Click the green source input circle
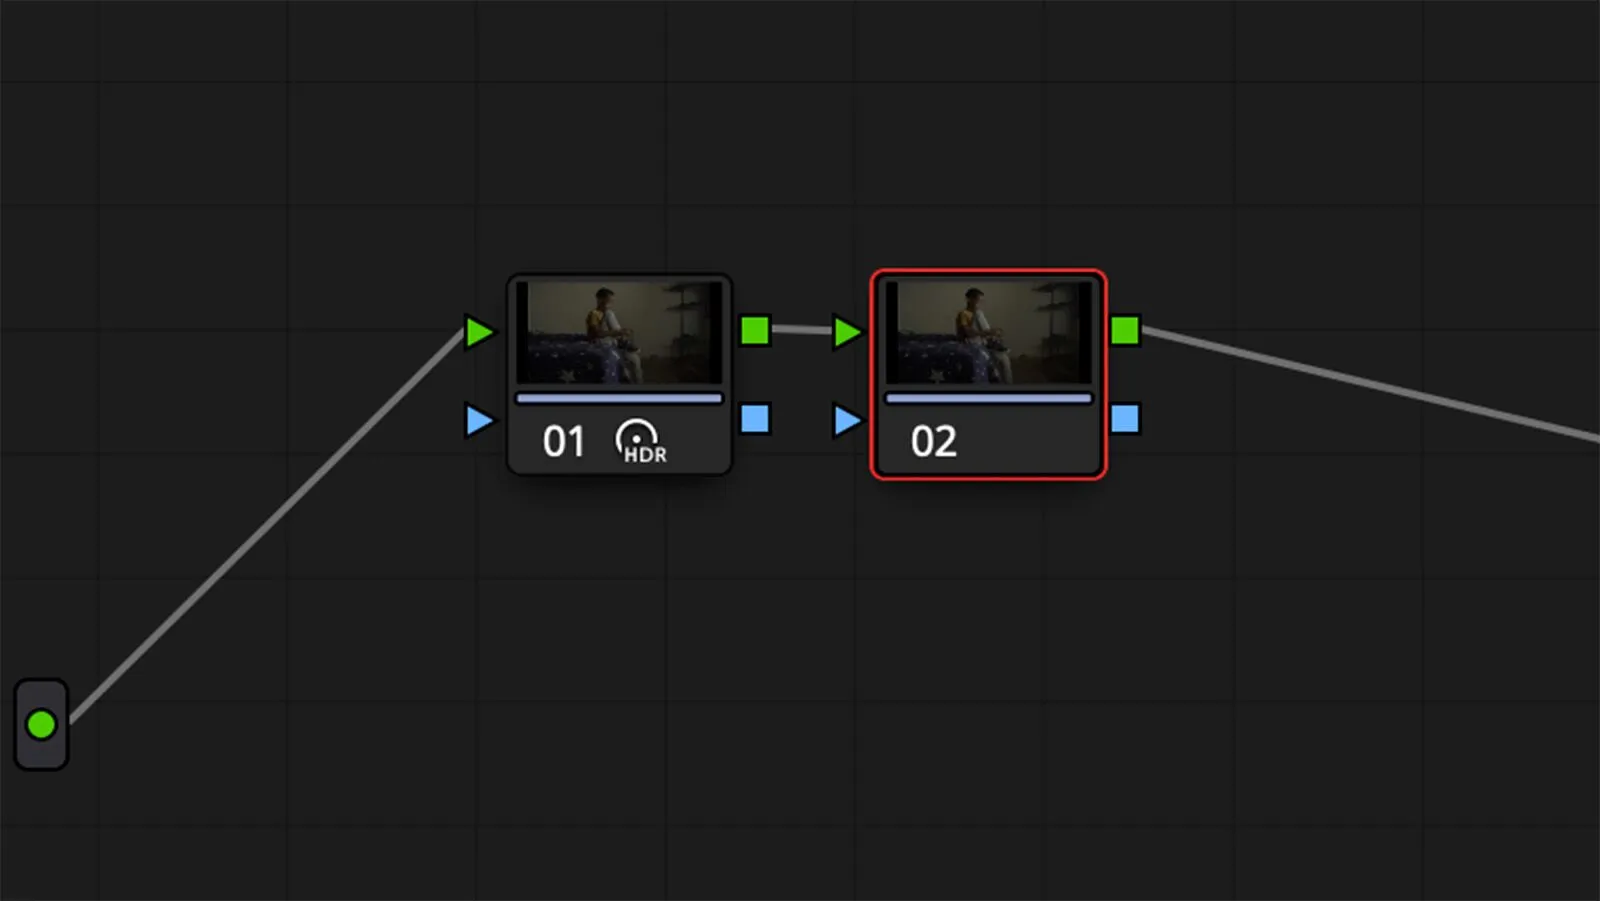The image size is (1600, 901). pyautogui.click(x=41, y=724)
